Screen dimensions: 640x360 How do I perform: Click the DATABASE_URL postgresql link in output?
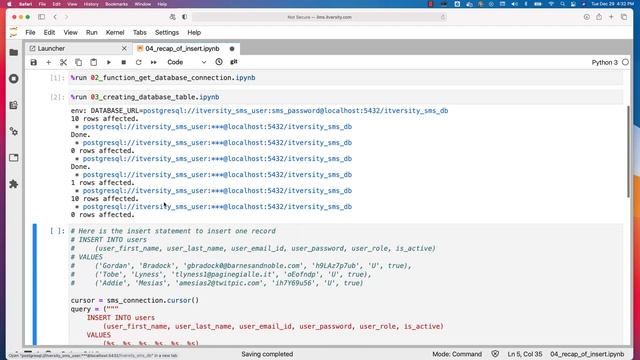point(296,111)
